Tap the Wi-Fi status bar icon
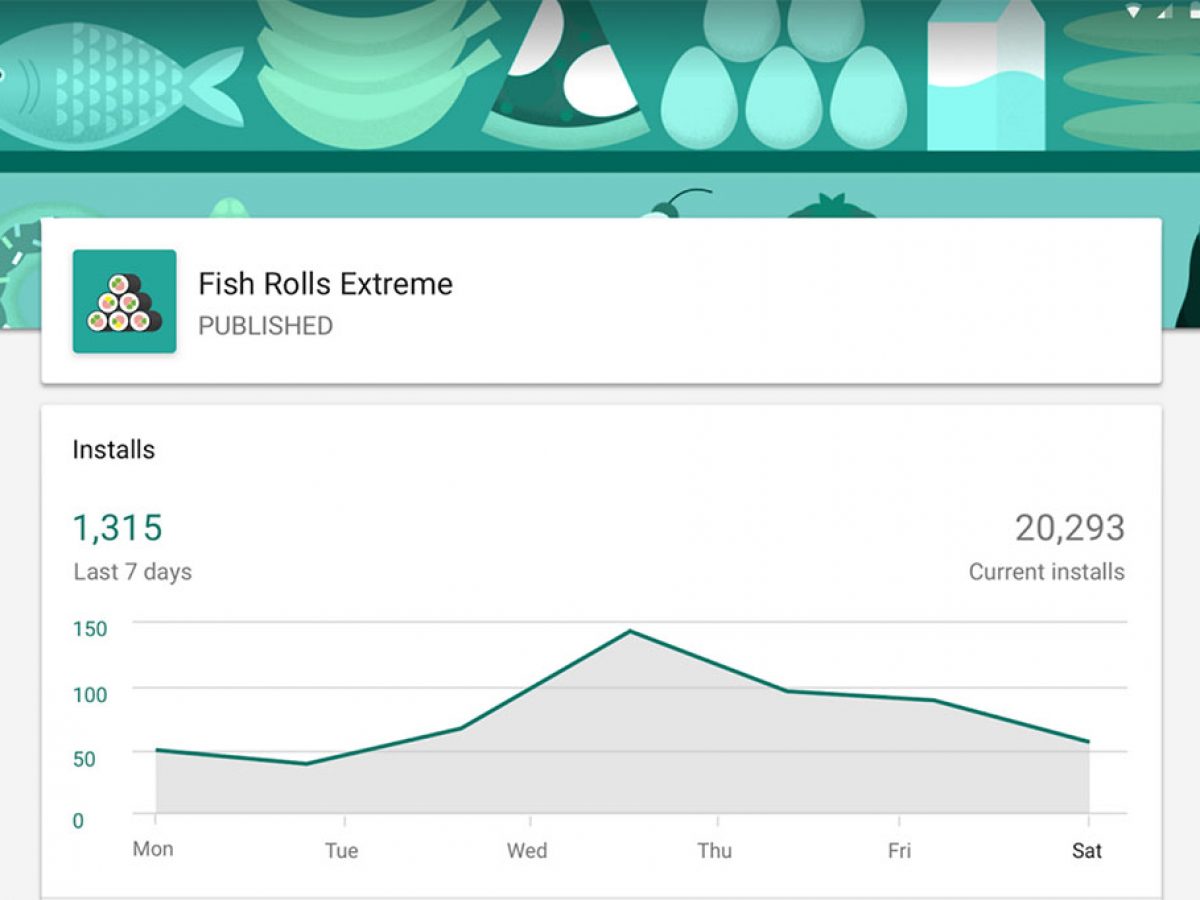This screenshot has width=1200, height=900. click(1134, 12)
